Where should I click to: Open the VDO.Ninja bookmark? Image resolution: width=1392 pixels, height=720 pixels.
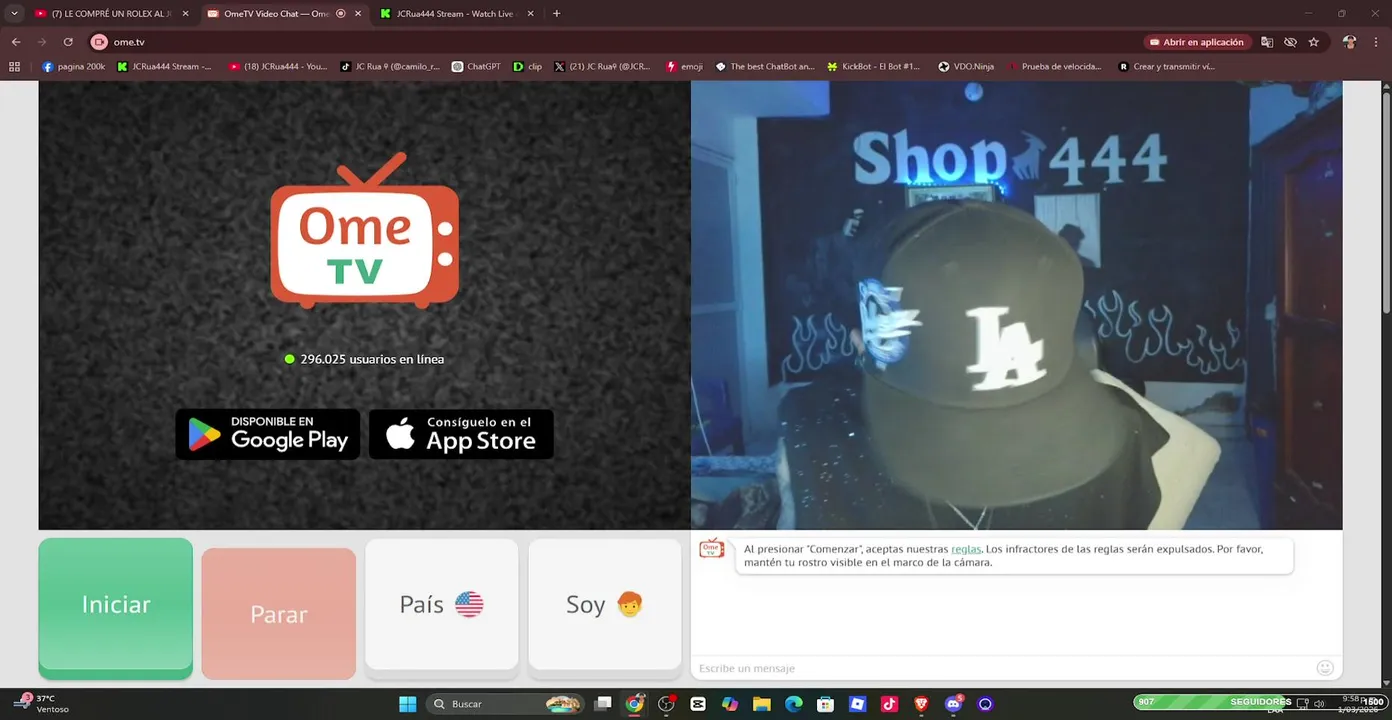click(966, 67)
